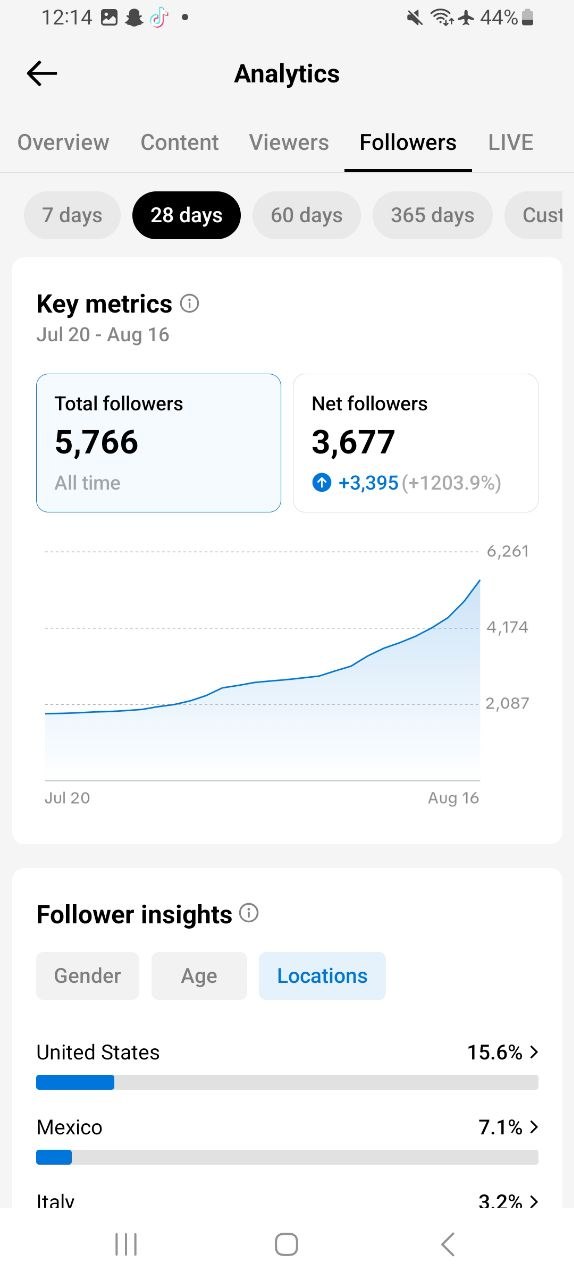Tap net followers blue up-arrow icon
Screen dimensions: 574x1280
click(x=321, y=483)
